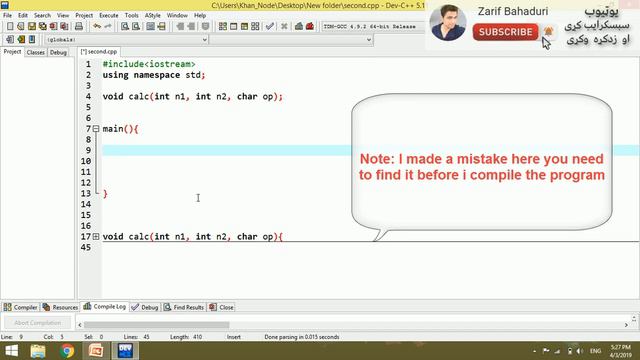The width and height of the screenshot is (640, 360).
Task: Click the Profile analysis toolbar icon
Action: [299, 27]
